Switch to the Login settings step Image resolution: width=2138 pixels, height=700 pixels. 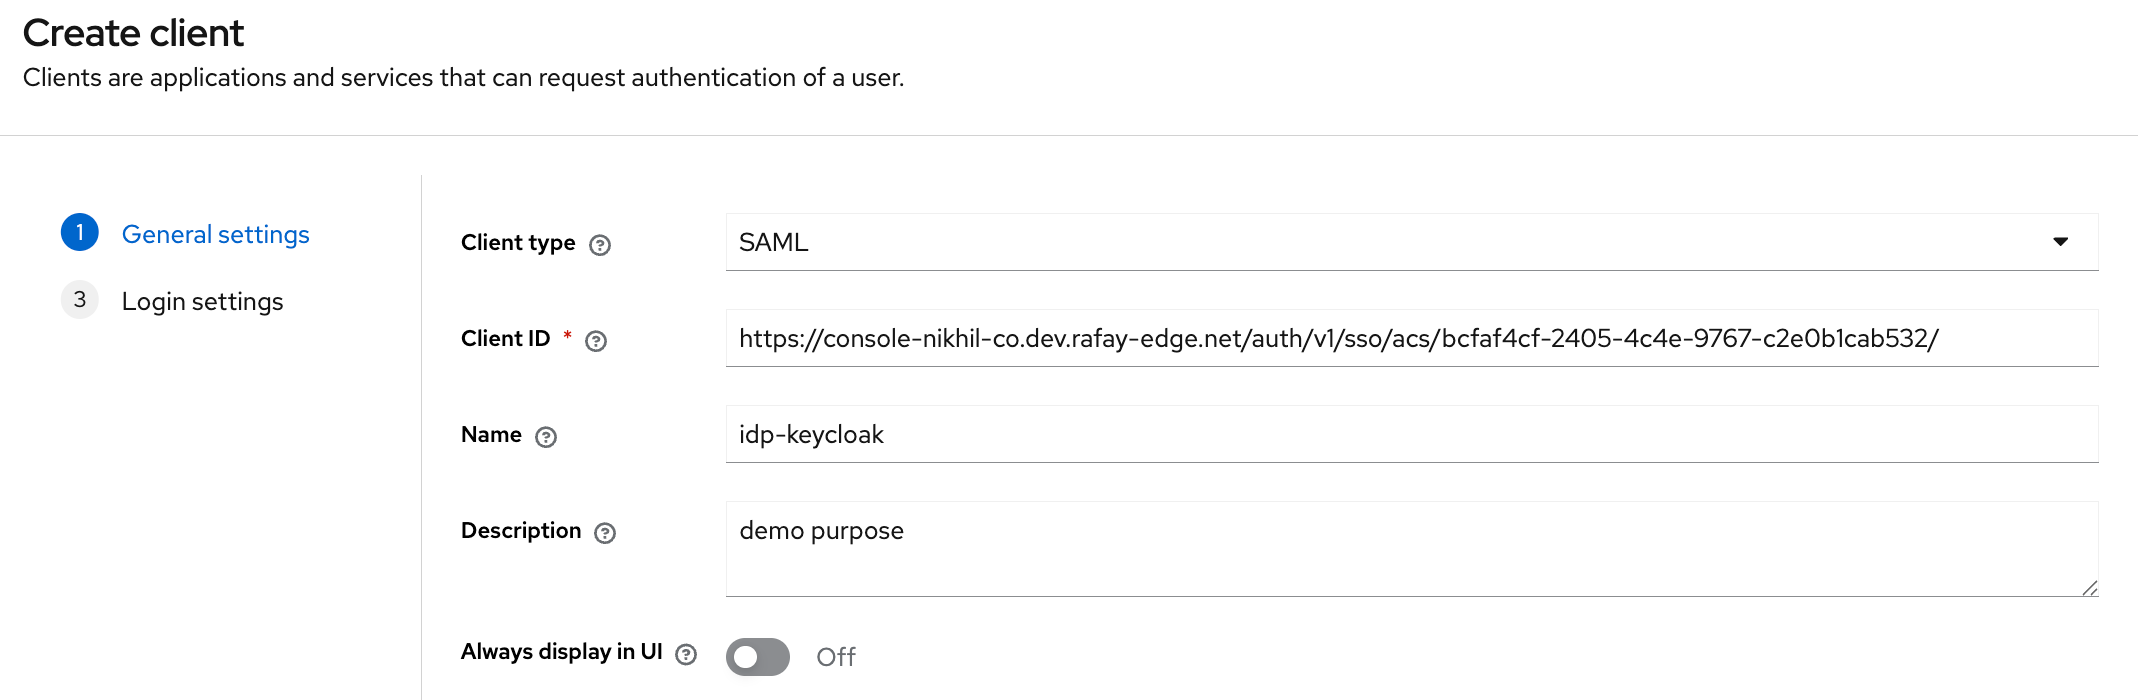point(202,301)
